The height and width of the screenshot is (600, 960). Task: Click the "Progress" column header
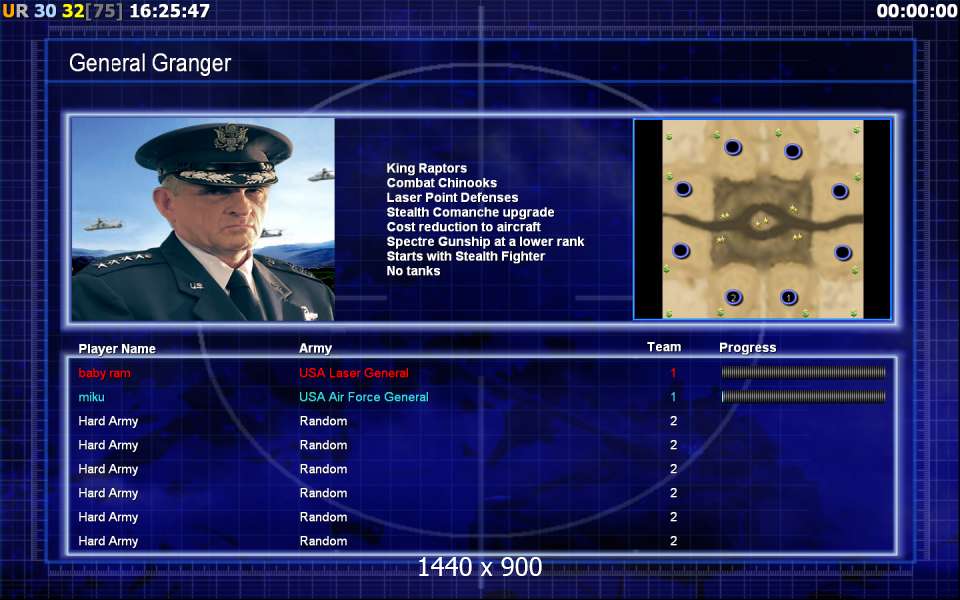tap(748, 348)
